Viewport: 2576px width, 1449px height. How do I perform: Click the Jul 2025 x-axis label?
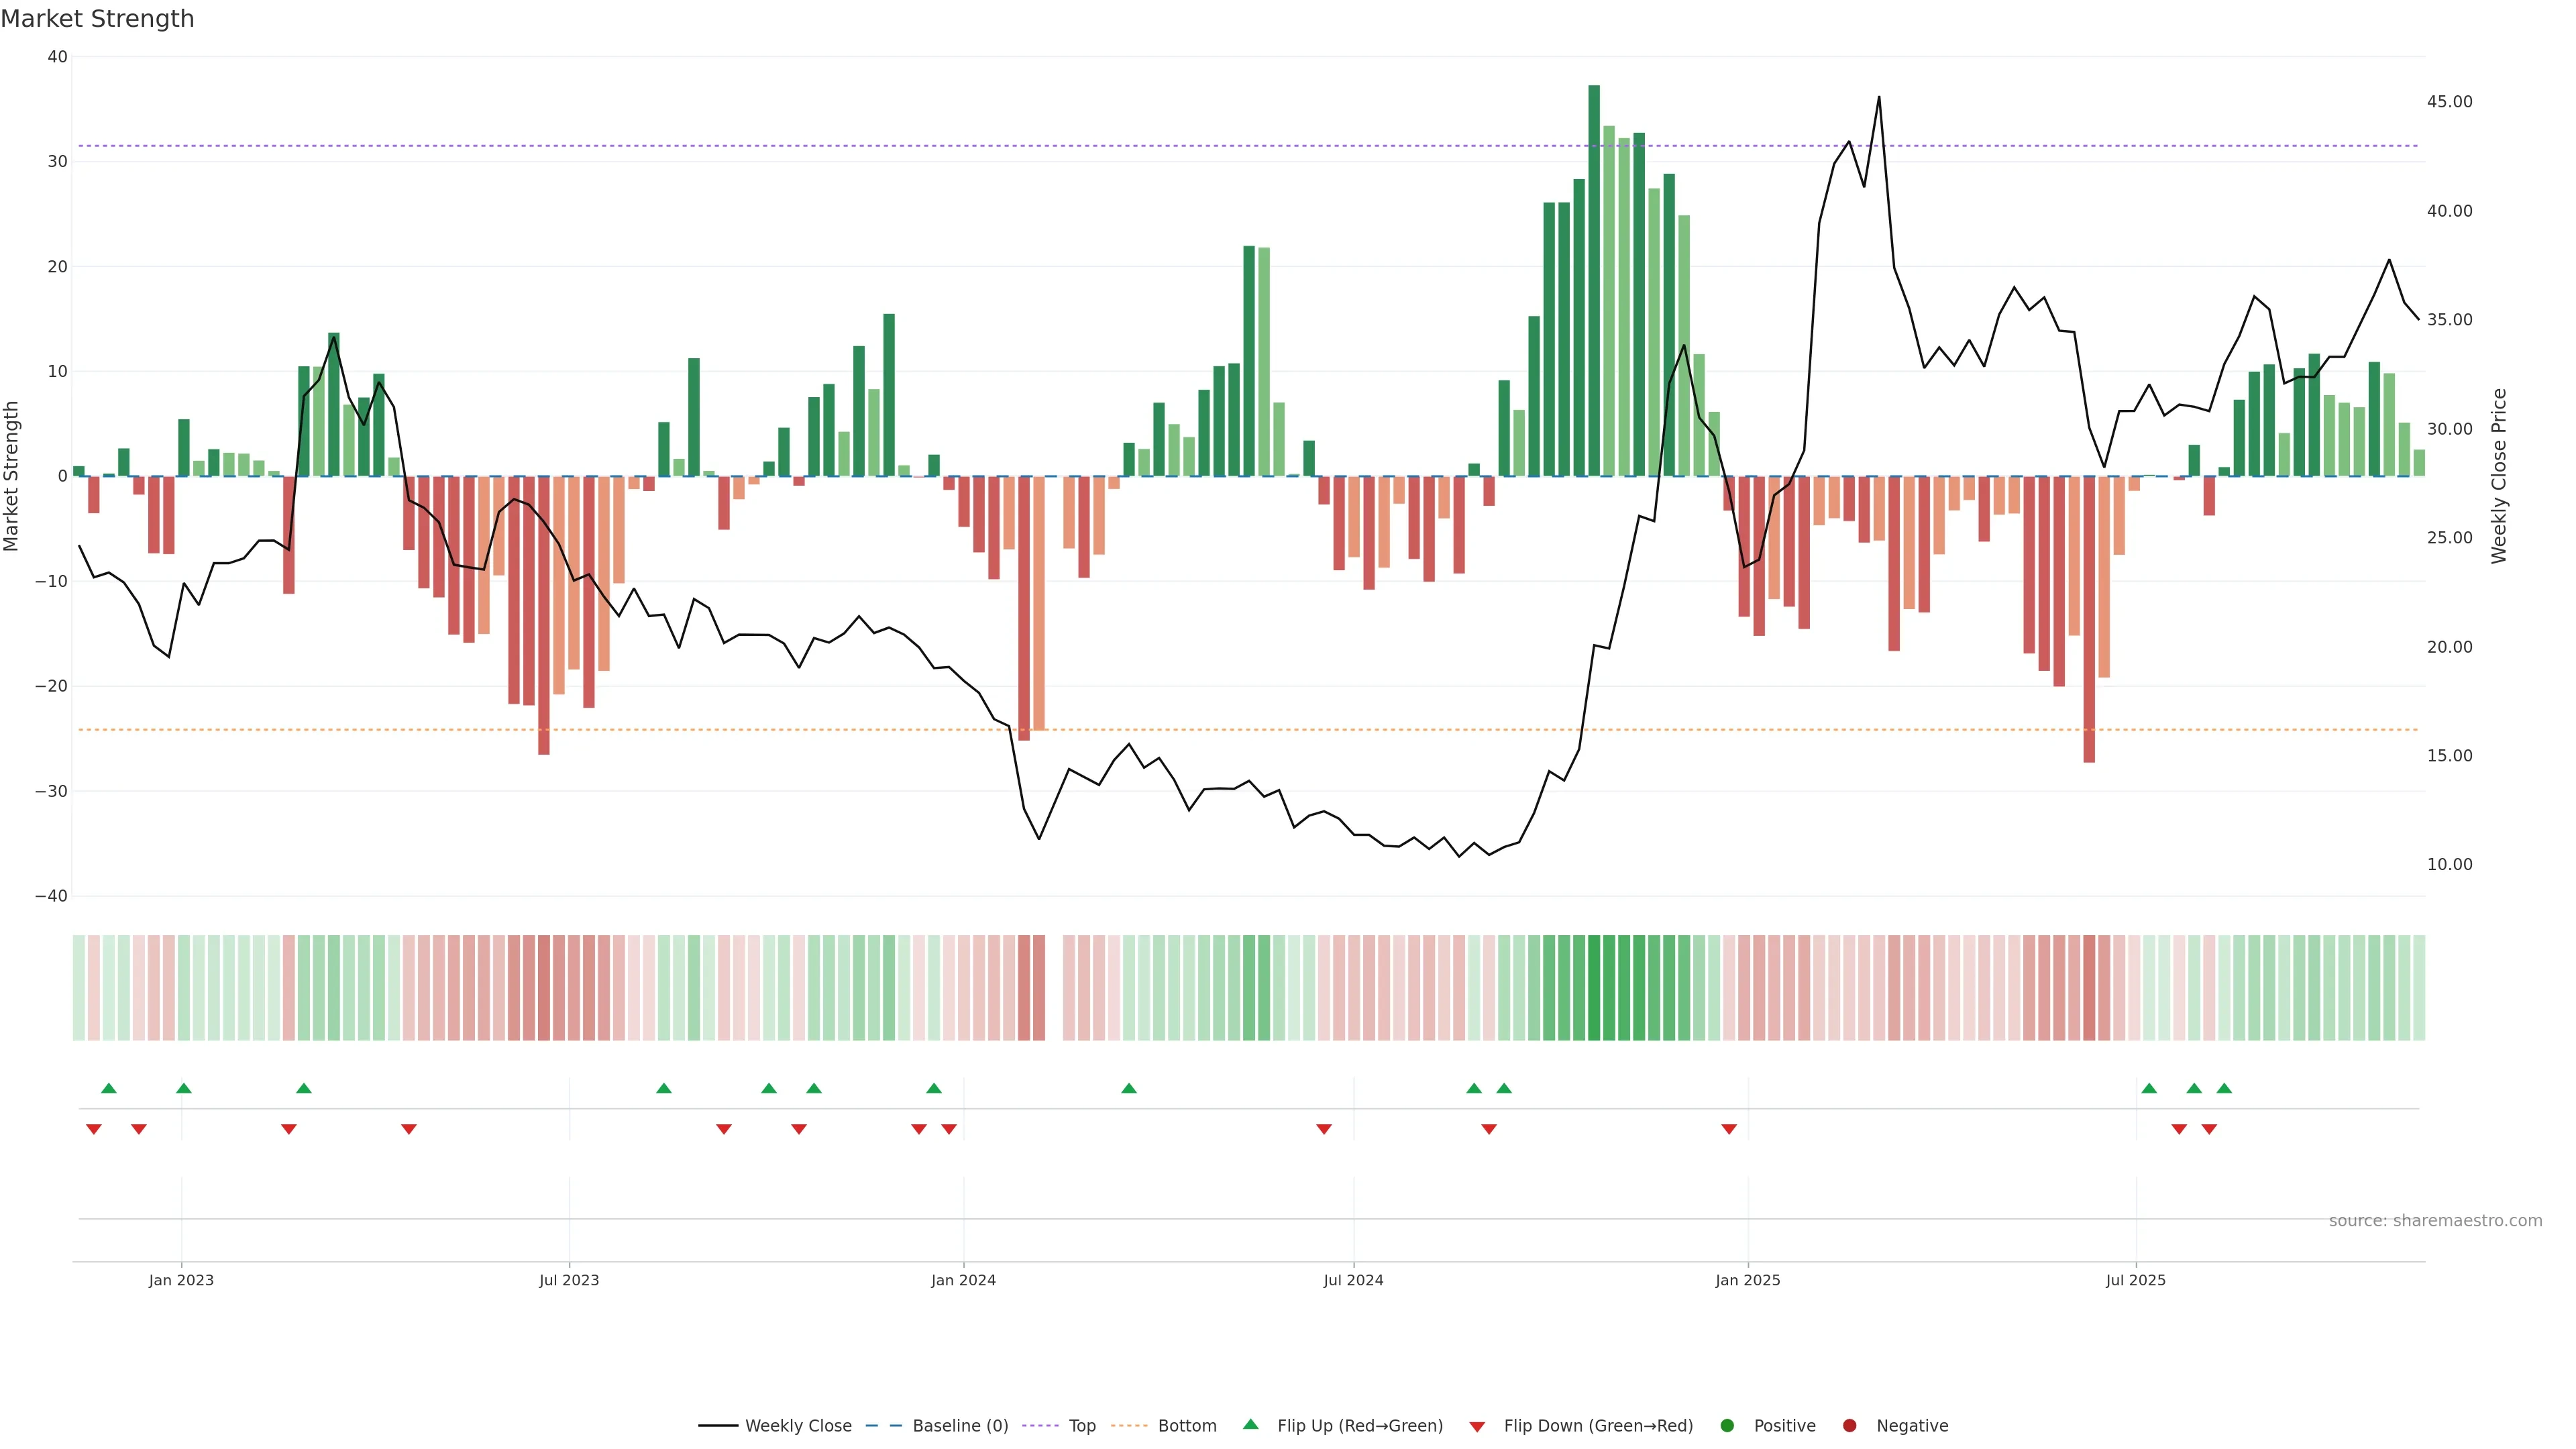2135,1280
